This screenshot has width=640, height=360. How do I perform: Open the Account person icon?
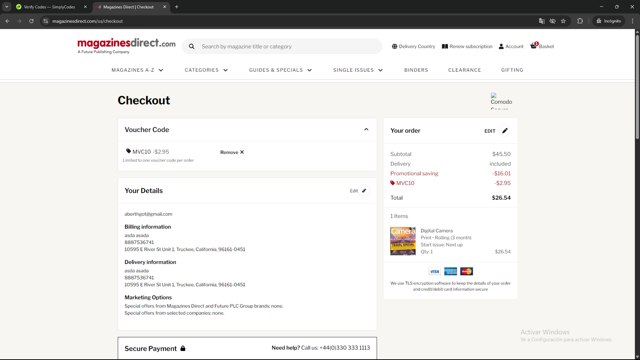point(501,47)
